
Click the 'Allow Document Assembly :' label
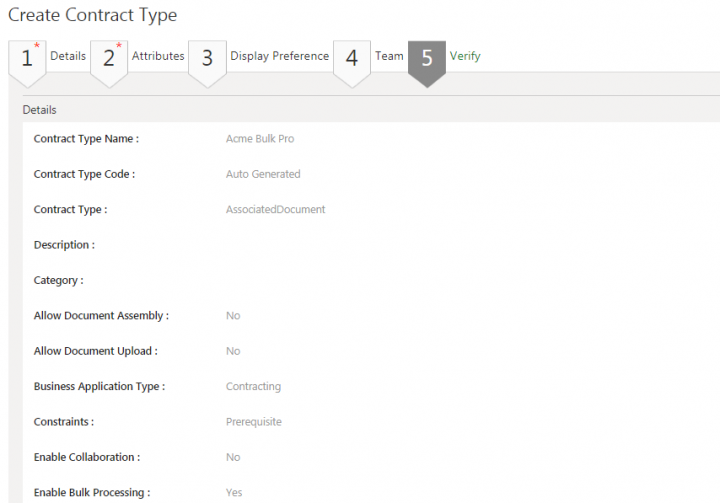[101, 316]
